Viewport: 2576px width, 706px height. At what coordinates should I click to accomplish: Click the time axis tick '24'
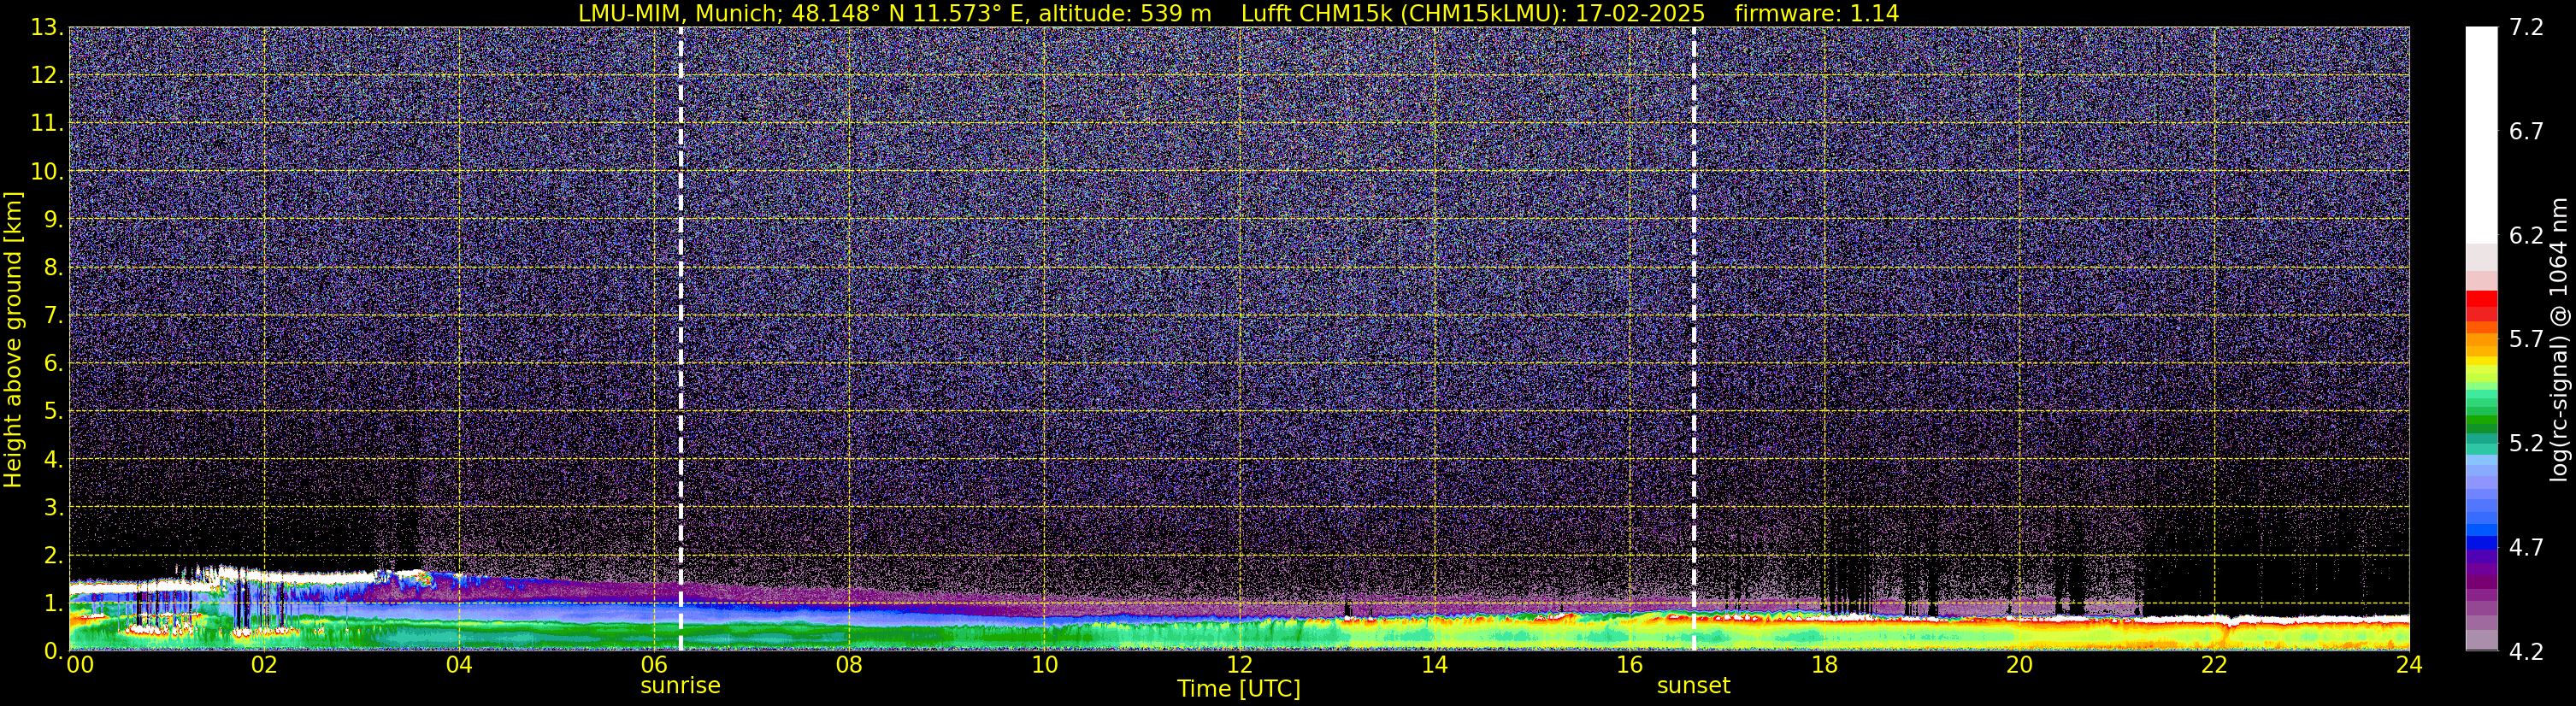pyautogui.click(x=2409, y=665)
